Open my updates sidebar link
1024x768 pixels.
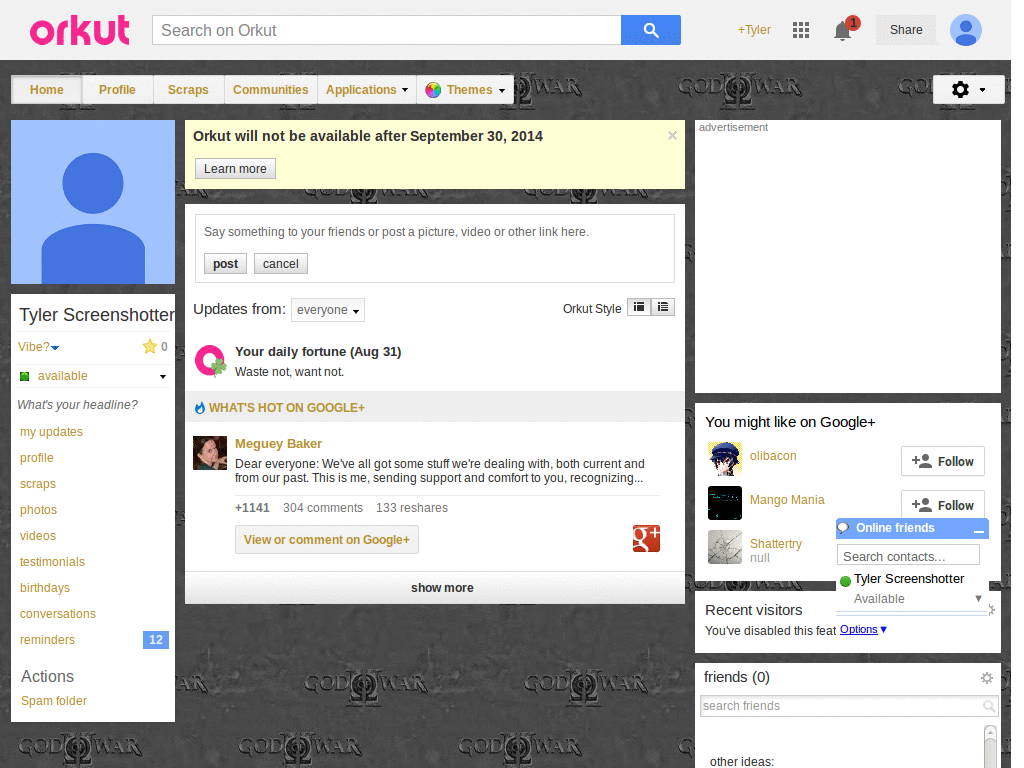(52, 432)
